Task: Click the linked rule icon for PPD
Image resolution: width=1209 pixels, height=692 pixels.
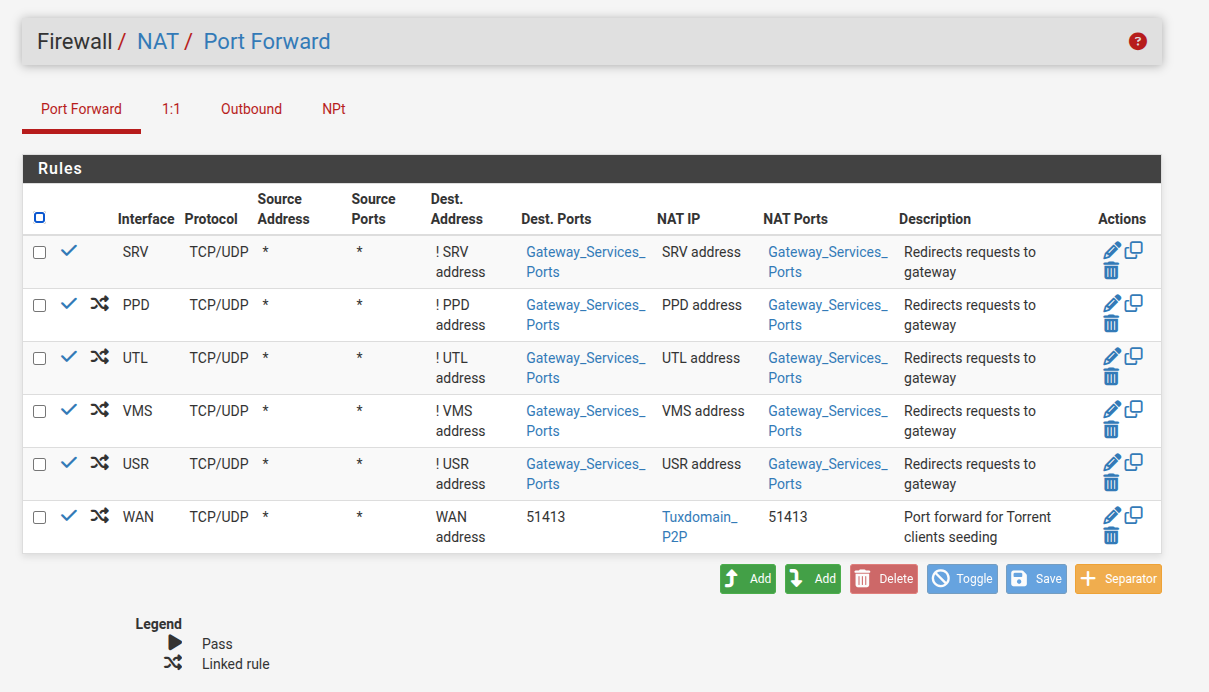Action: pos(99,304)
